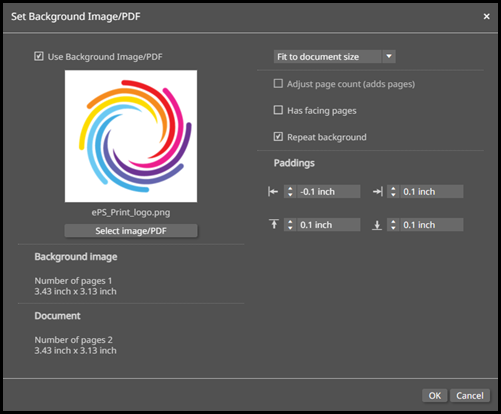
Task: Click the ePS Print logo thumbnail preview
Action: 131,136
